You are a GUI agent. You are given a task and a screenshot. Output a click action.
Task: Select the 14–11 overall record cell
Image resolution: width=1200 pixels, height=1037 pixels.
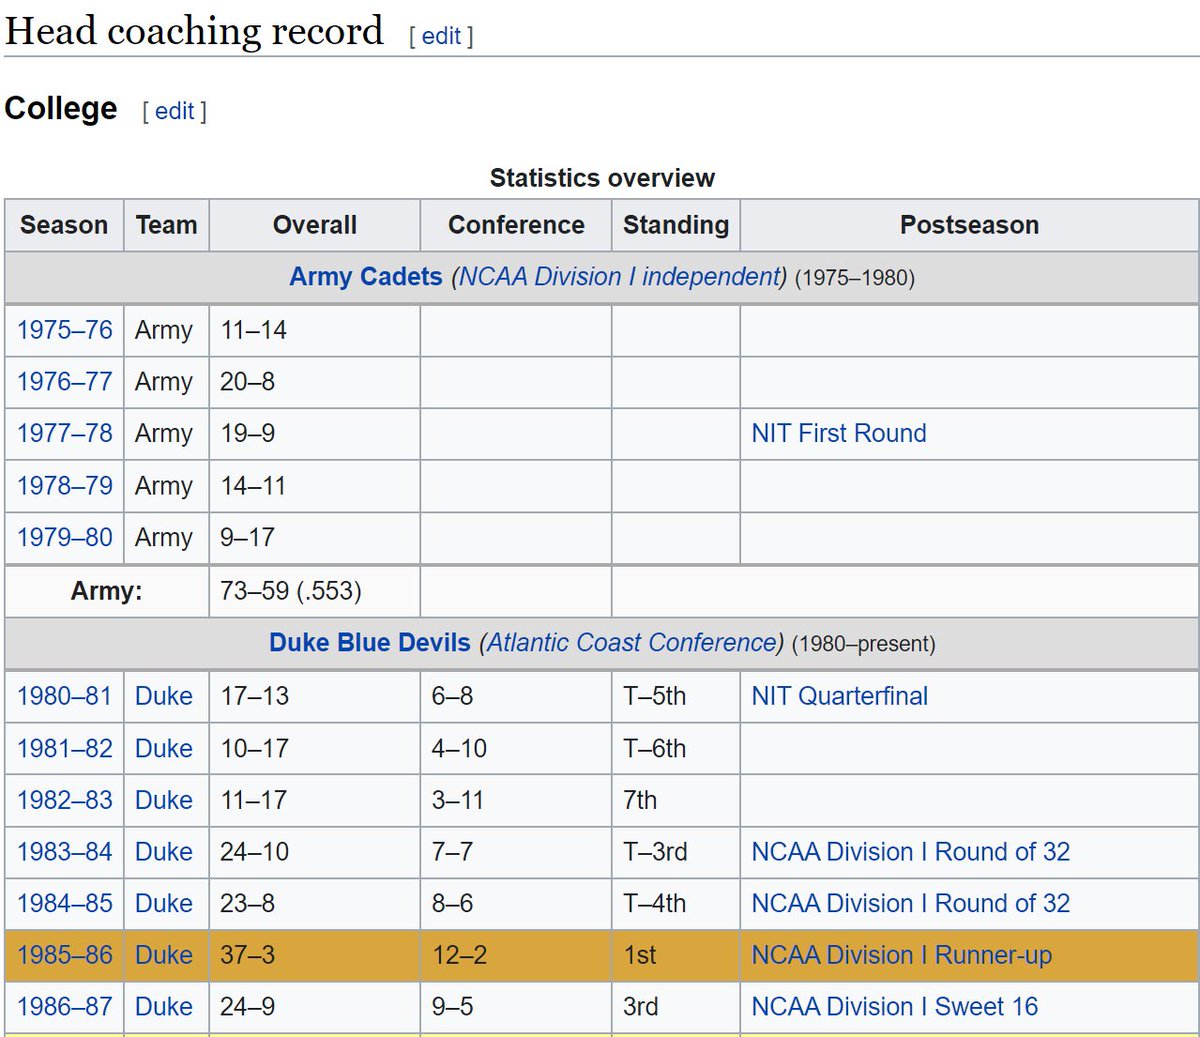pos(315,486)
